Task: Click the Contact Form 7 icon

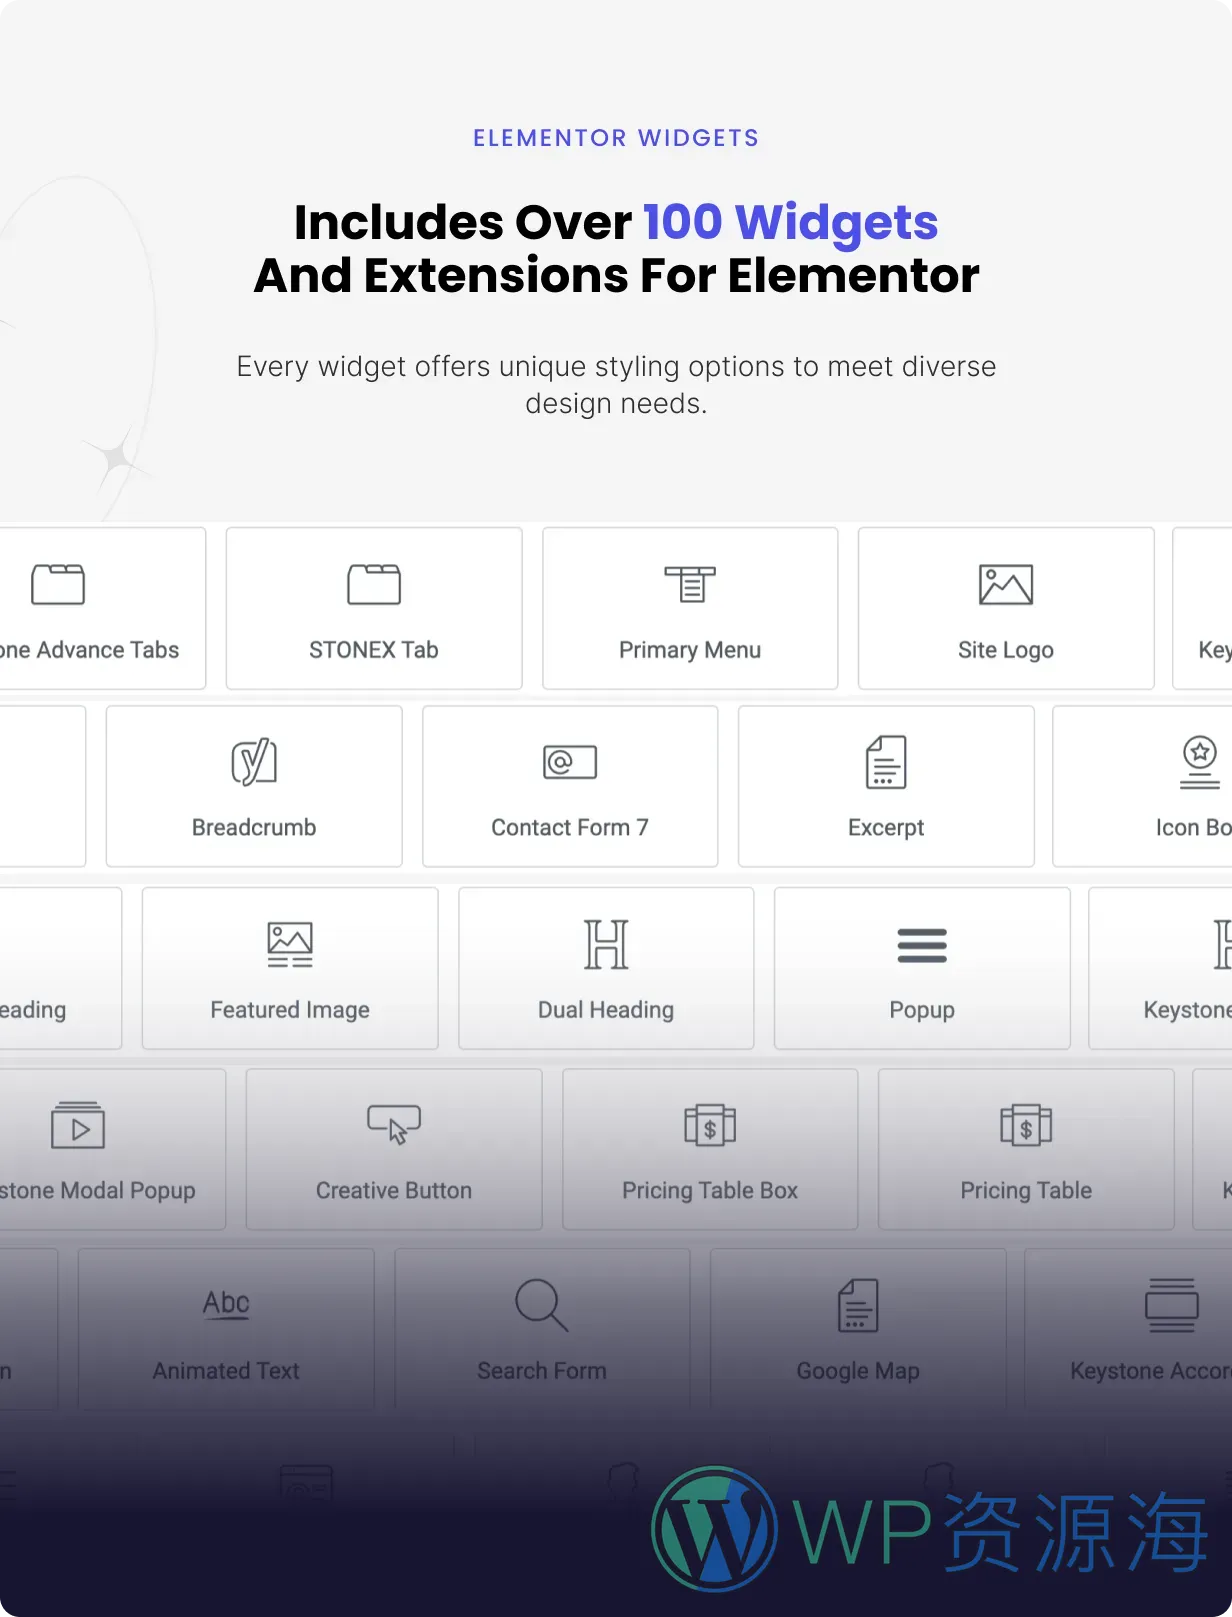Action: (x=570, y=762)
